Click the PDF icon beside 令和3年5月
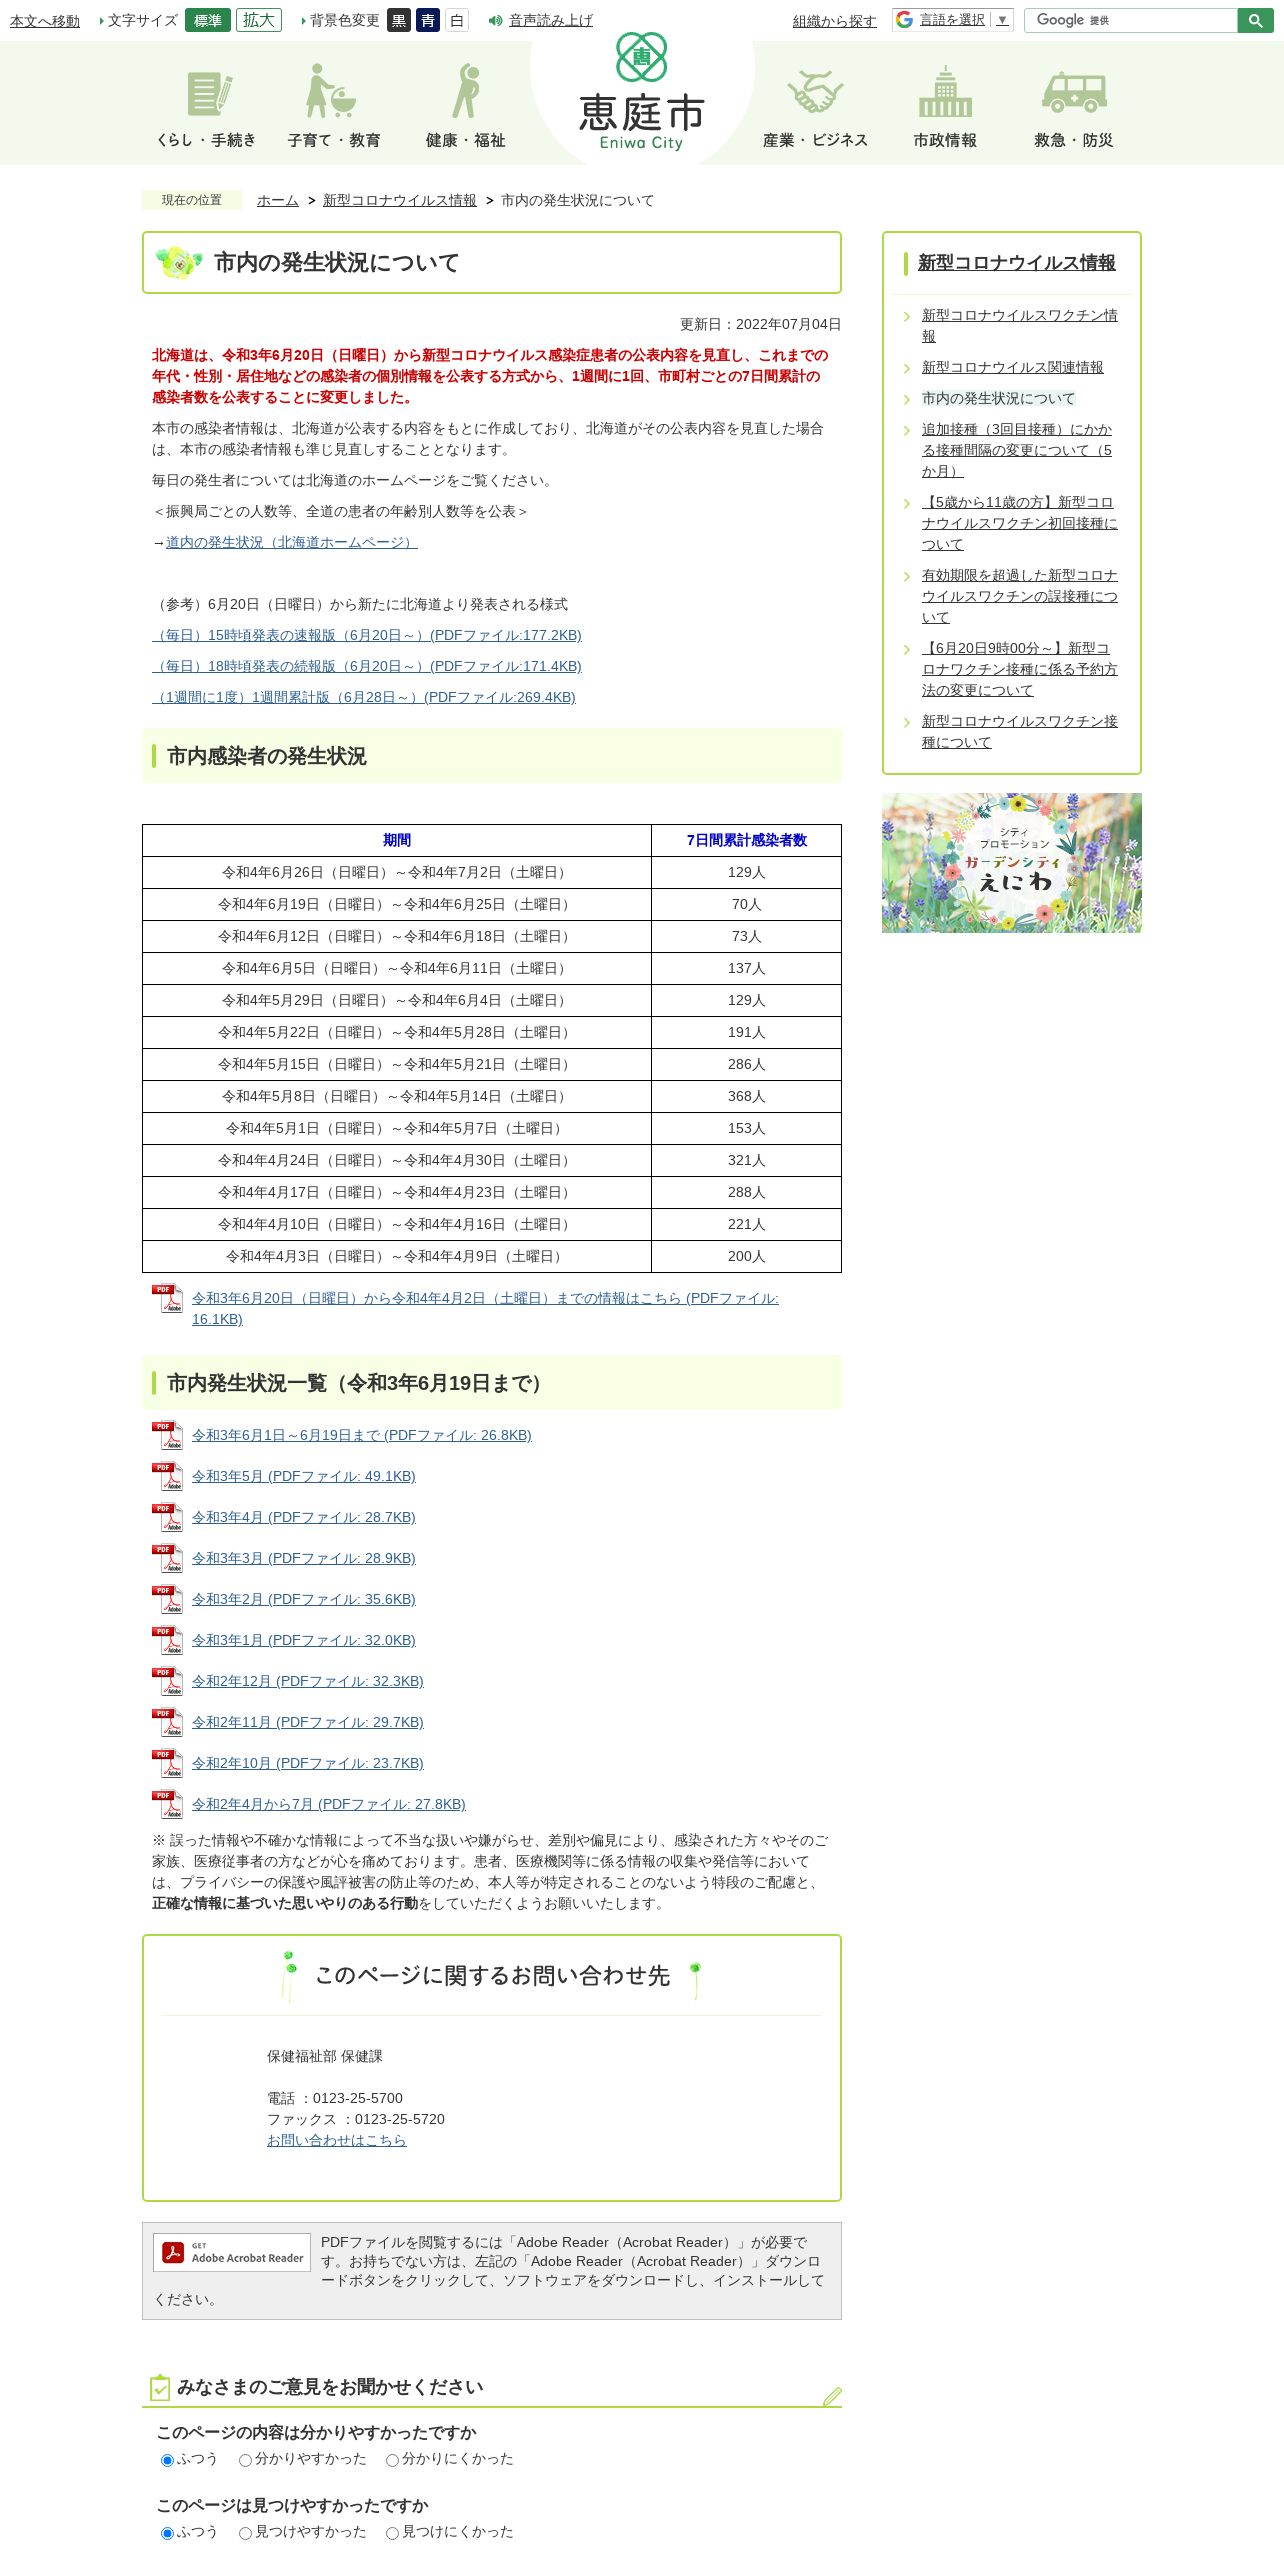The width and height of the screenshot is (1284, 2568). [167, 1476]
